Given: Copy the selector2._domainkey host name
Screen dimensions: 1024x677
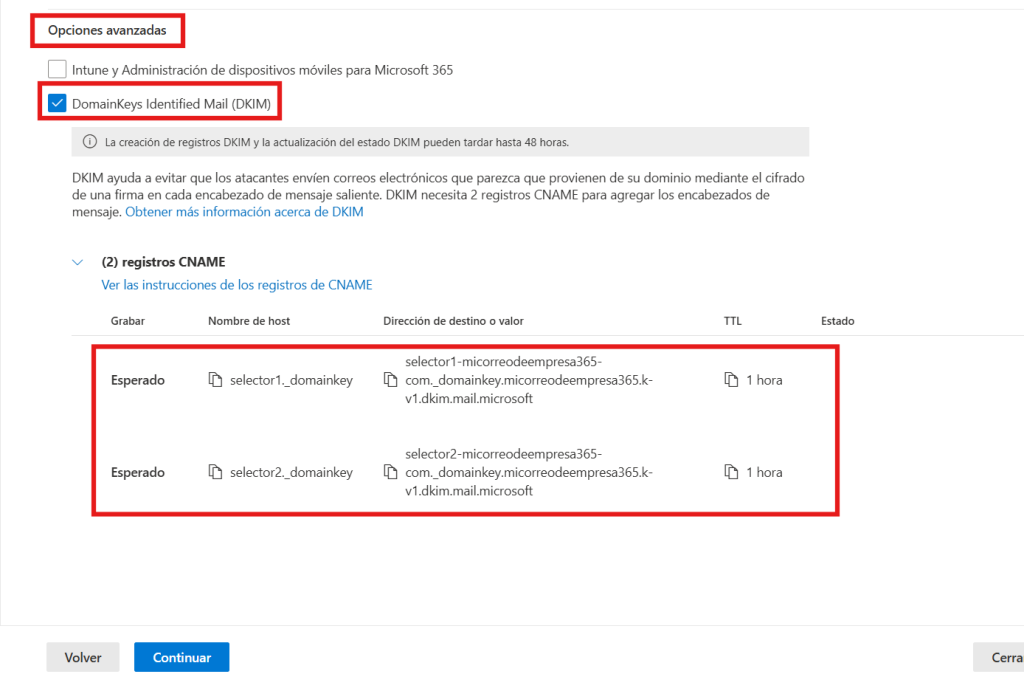Looking at the screenshot, I should click(214, 472).
